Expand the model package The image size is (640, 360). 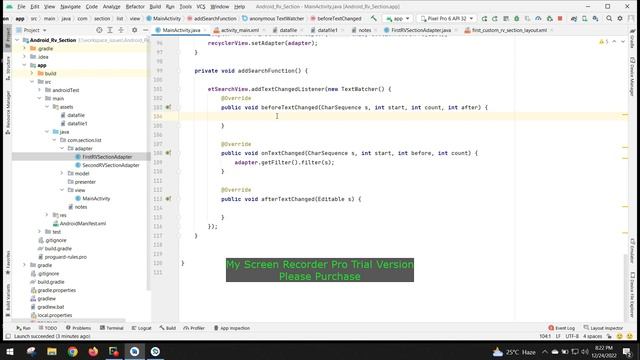point(62,173)
